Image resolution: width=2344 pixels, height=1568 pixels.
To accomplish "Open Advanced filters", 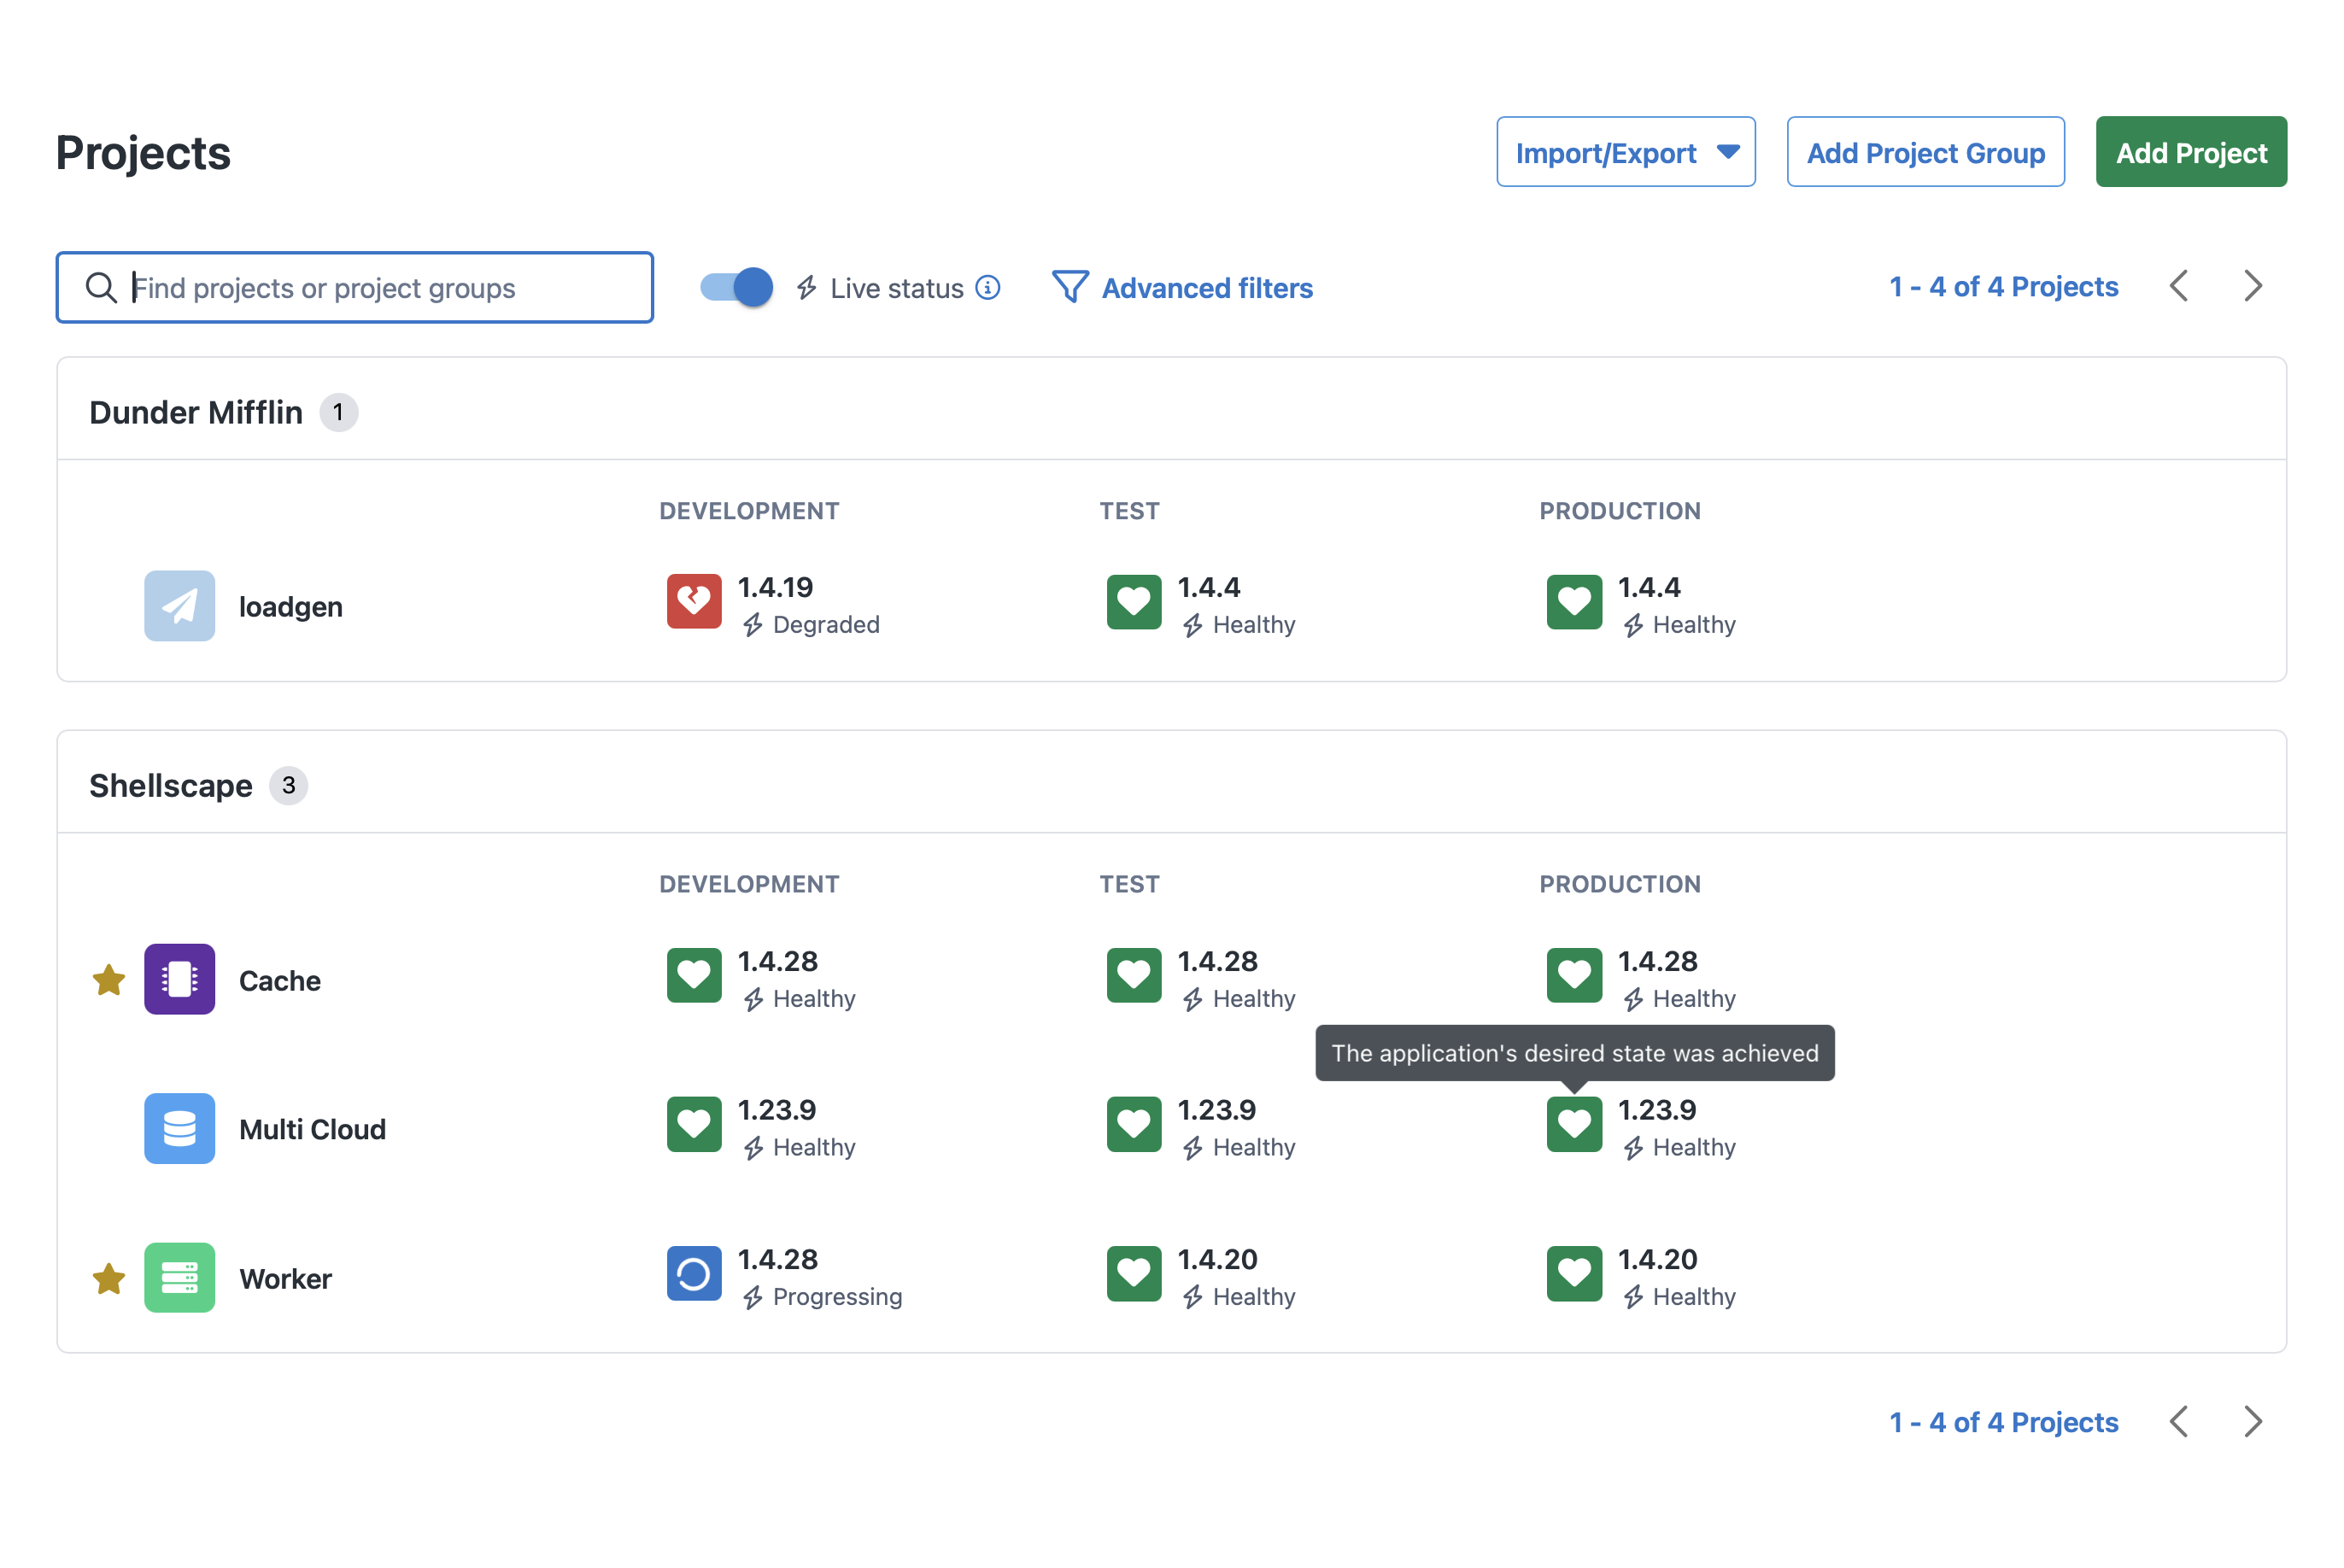I will 1205,288.
